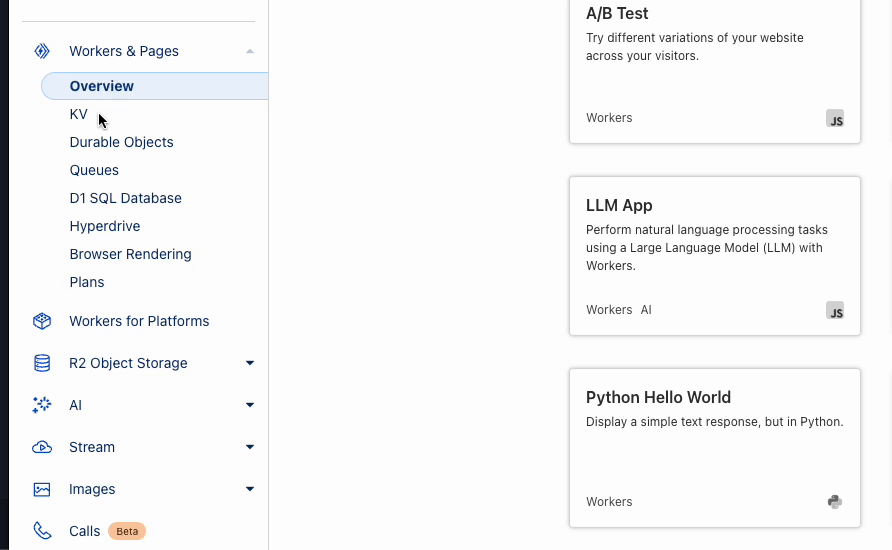Open the LLM App template card

pos(714,256)
